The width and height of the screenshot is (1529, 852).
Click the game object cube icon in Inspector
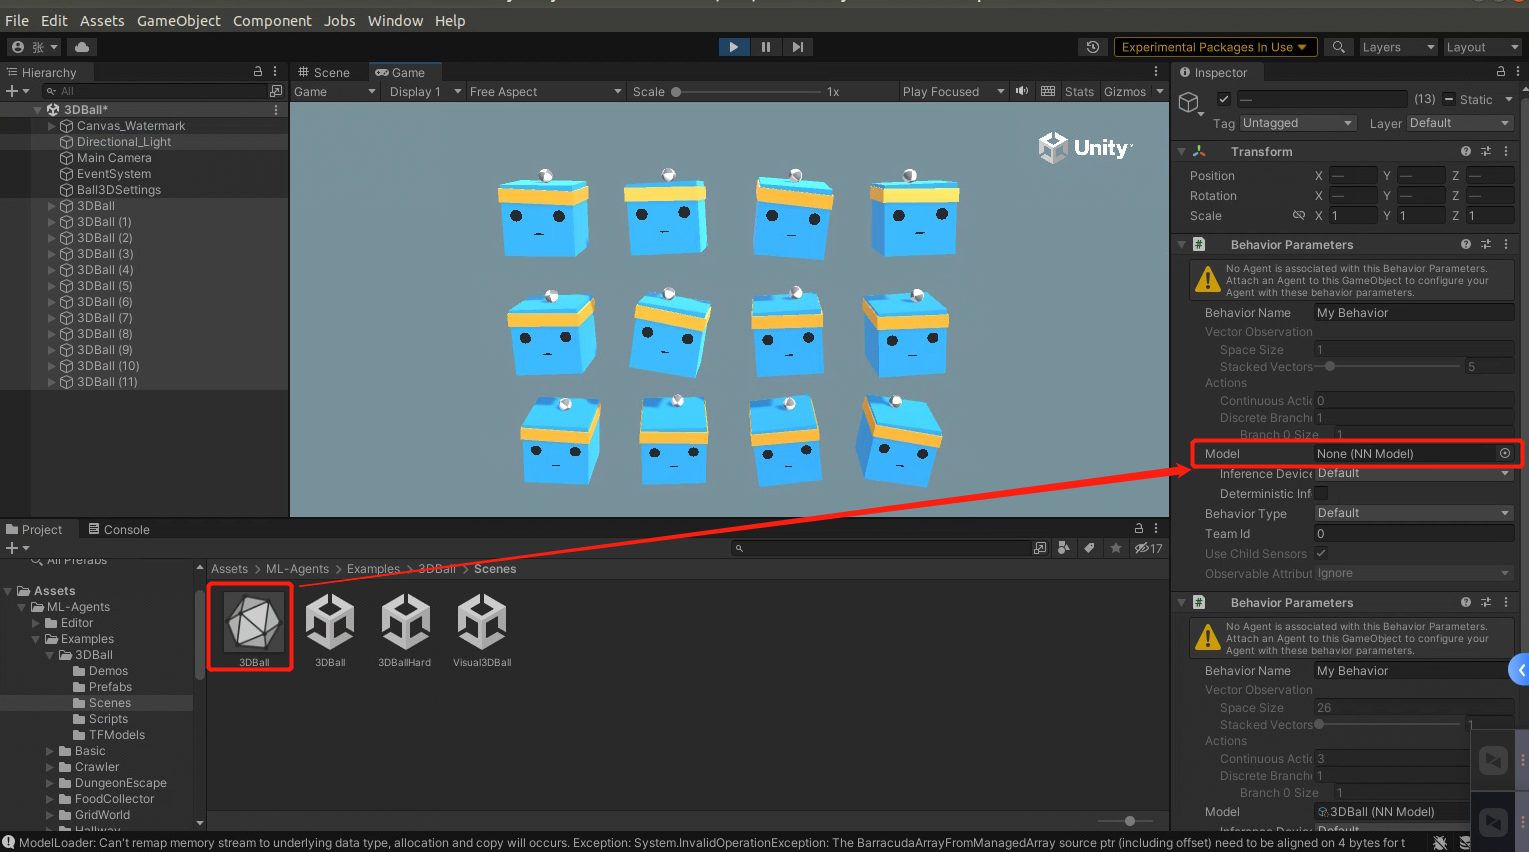1189,102
